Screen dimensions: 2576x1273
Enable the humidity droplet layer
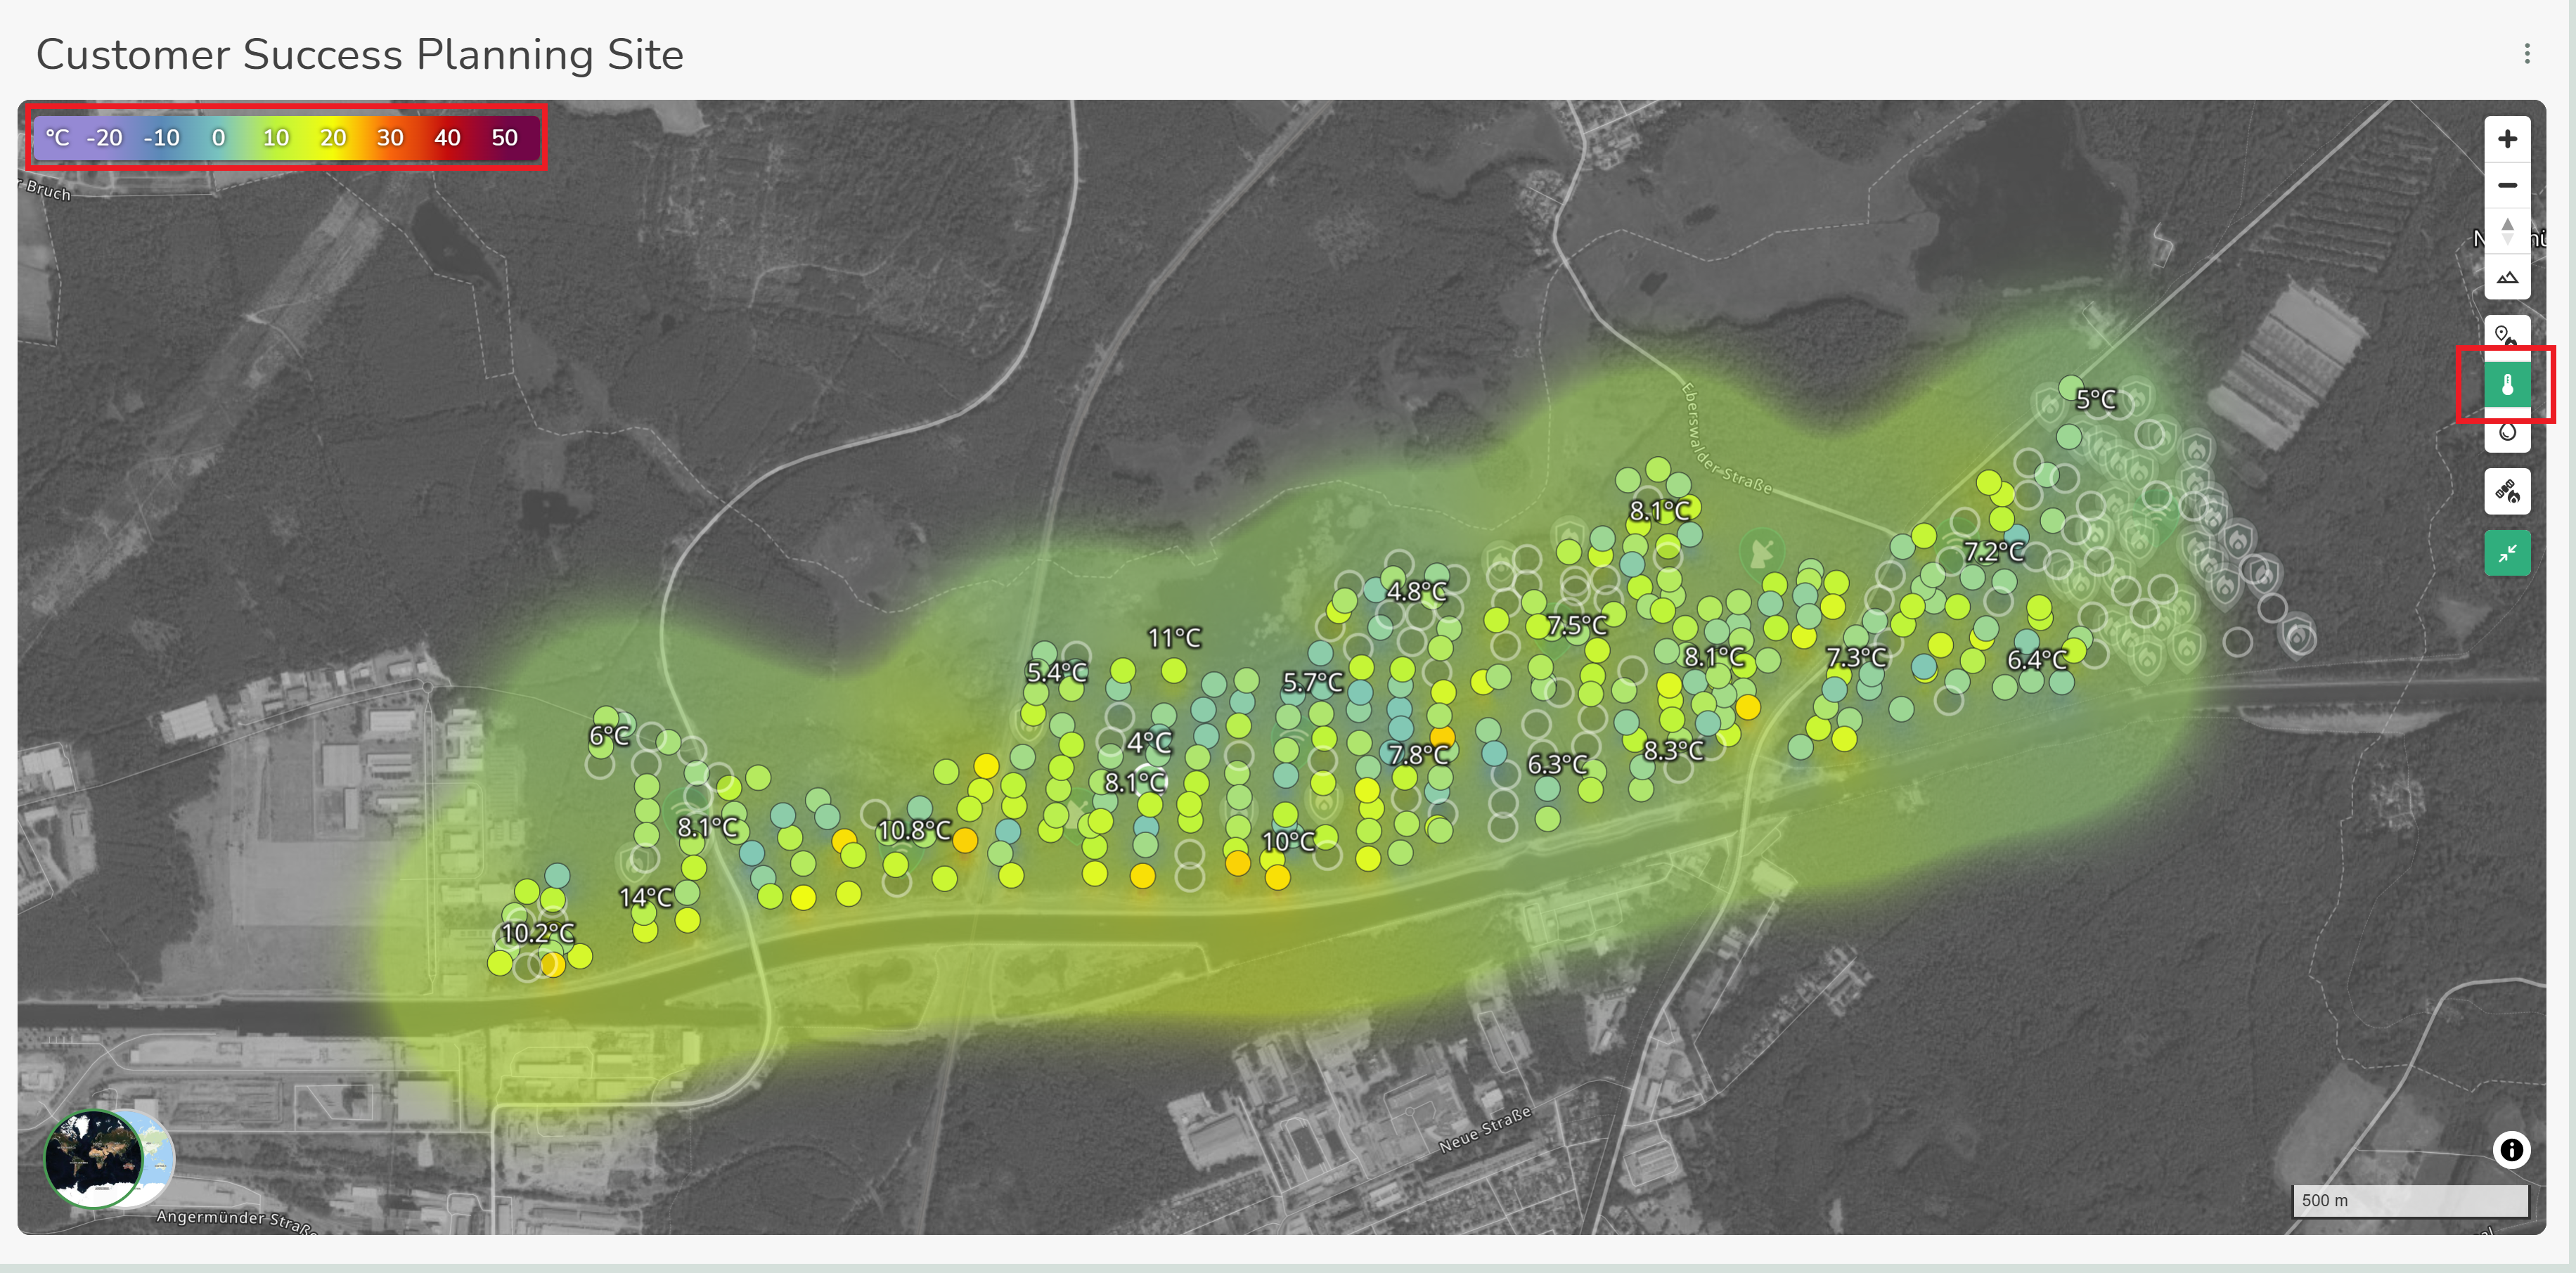point(2506,432)
